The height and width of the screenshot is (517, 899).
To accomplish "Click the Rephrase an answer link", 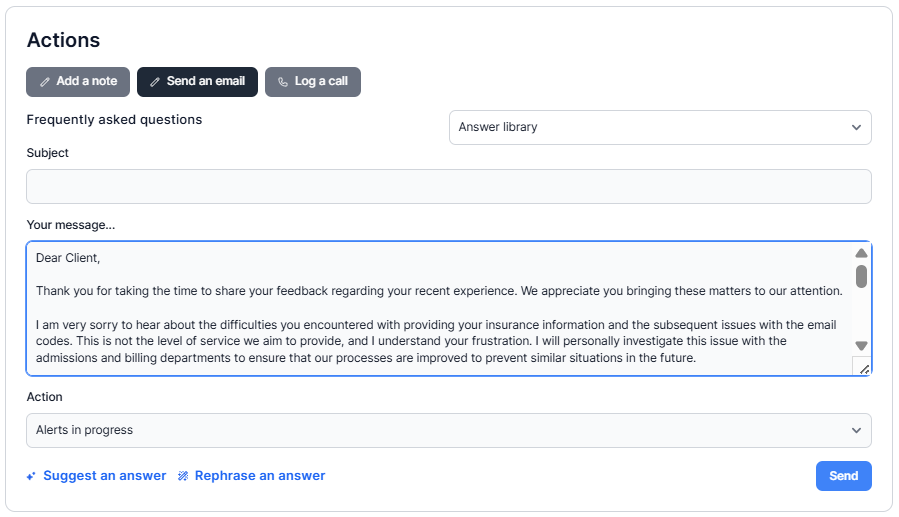I will 259,476.
